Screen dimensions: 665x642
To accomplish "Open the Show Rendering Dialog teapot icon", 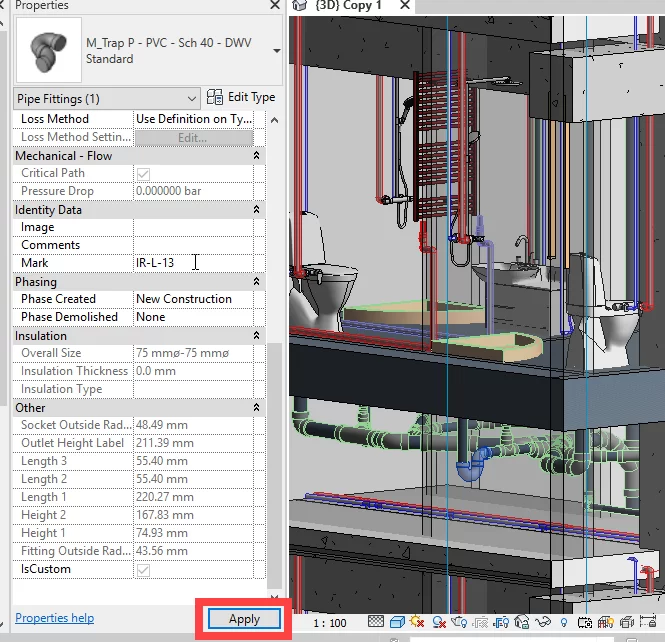I will coord(460,622).
